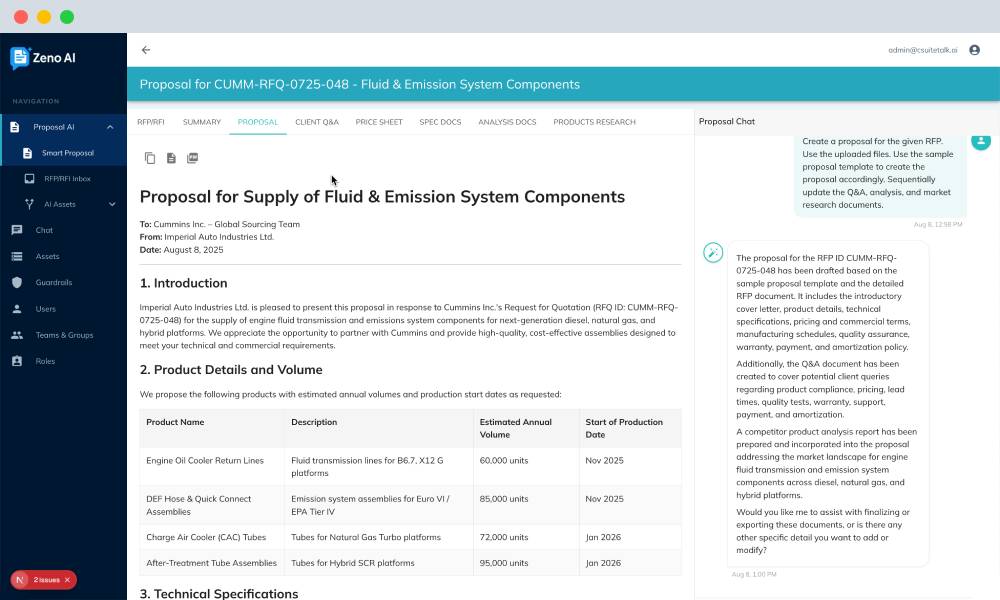
Task: Click the Aug 8, 1:00 PM timestamp
Action: coord(754,574)
